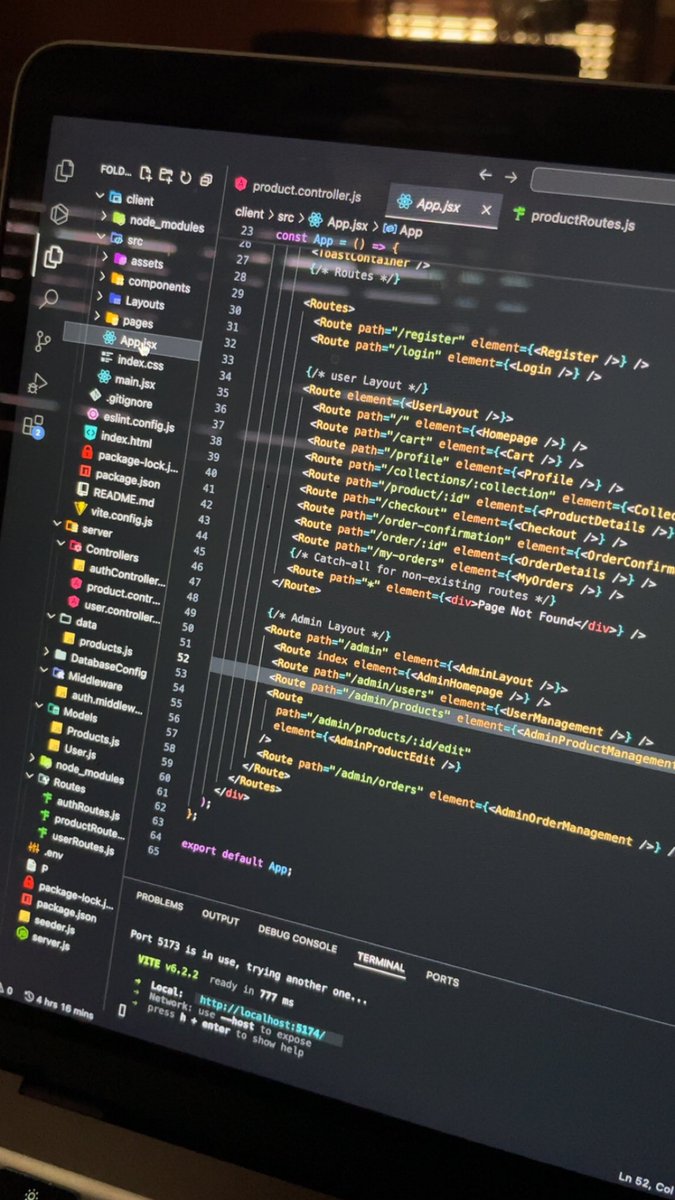
Task: Close the App.jsx editor tab
Action: [x=486, y=209]
